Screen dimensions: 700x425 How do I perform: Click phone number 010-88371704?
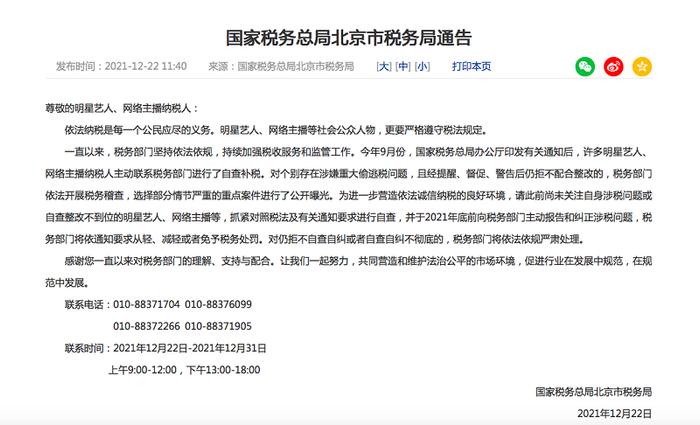[146, 304]
